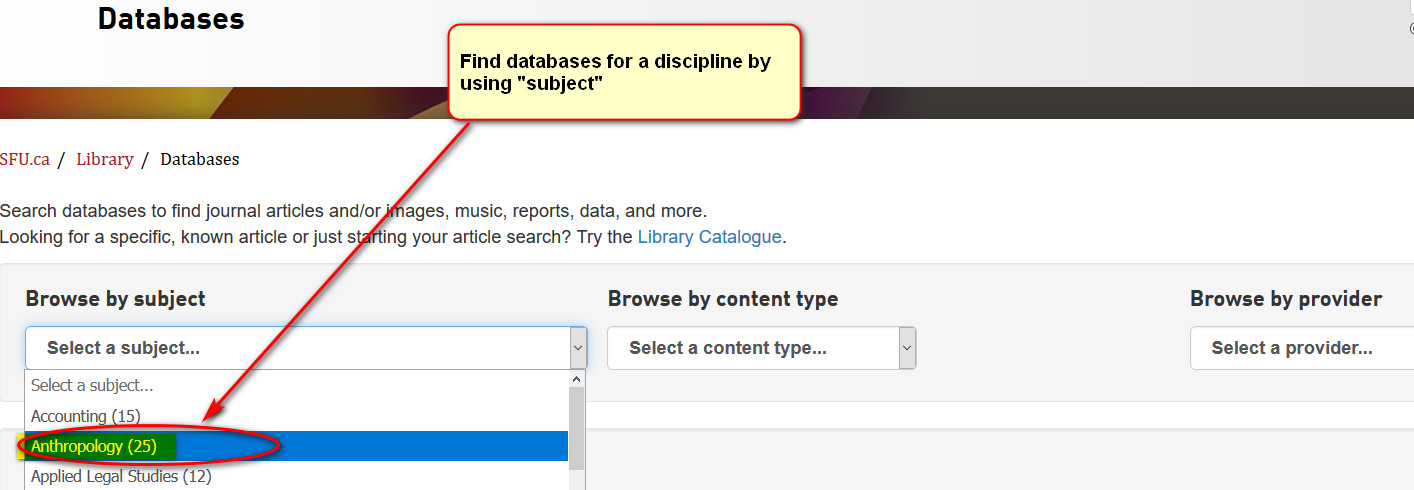Open the Select a content type dropdown
The image size is (1414, 490).
tap(761, 348)
